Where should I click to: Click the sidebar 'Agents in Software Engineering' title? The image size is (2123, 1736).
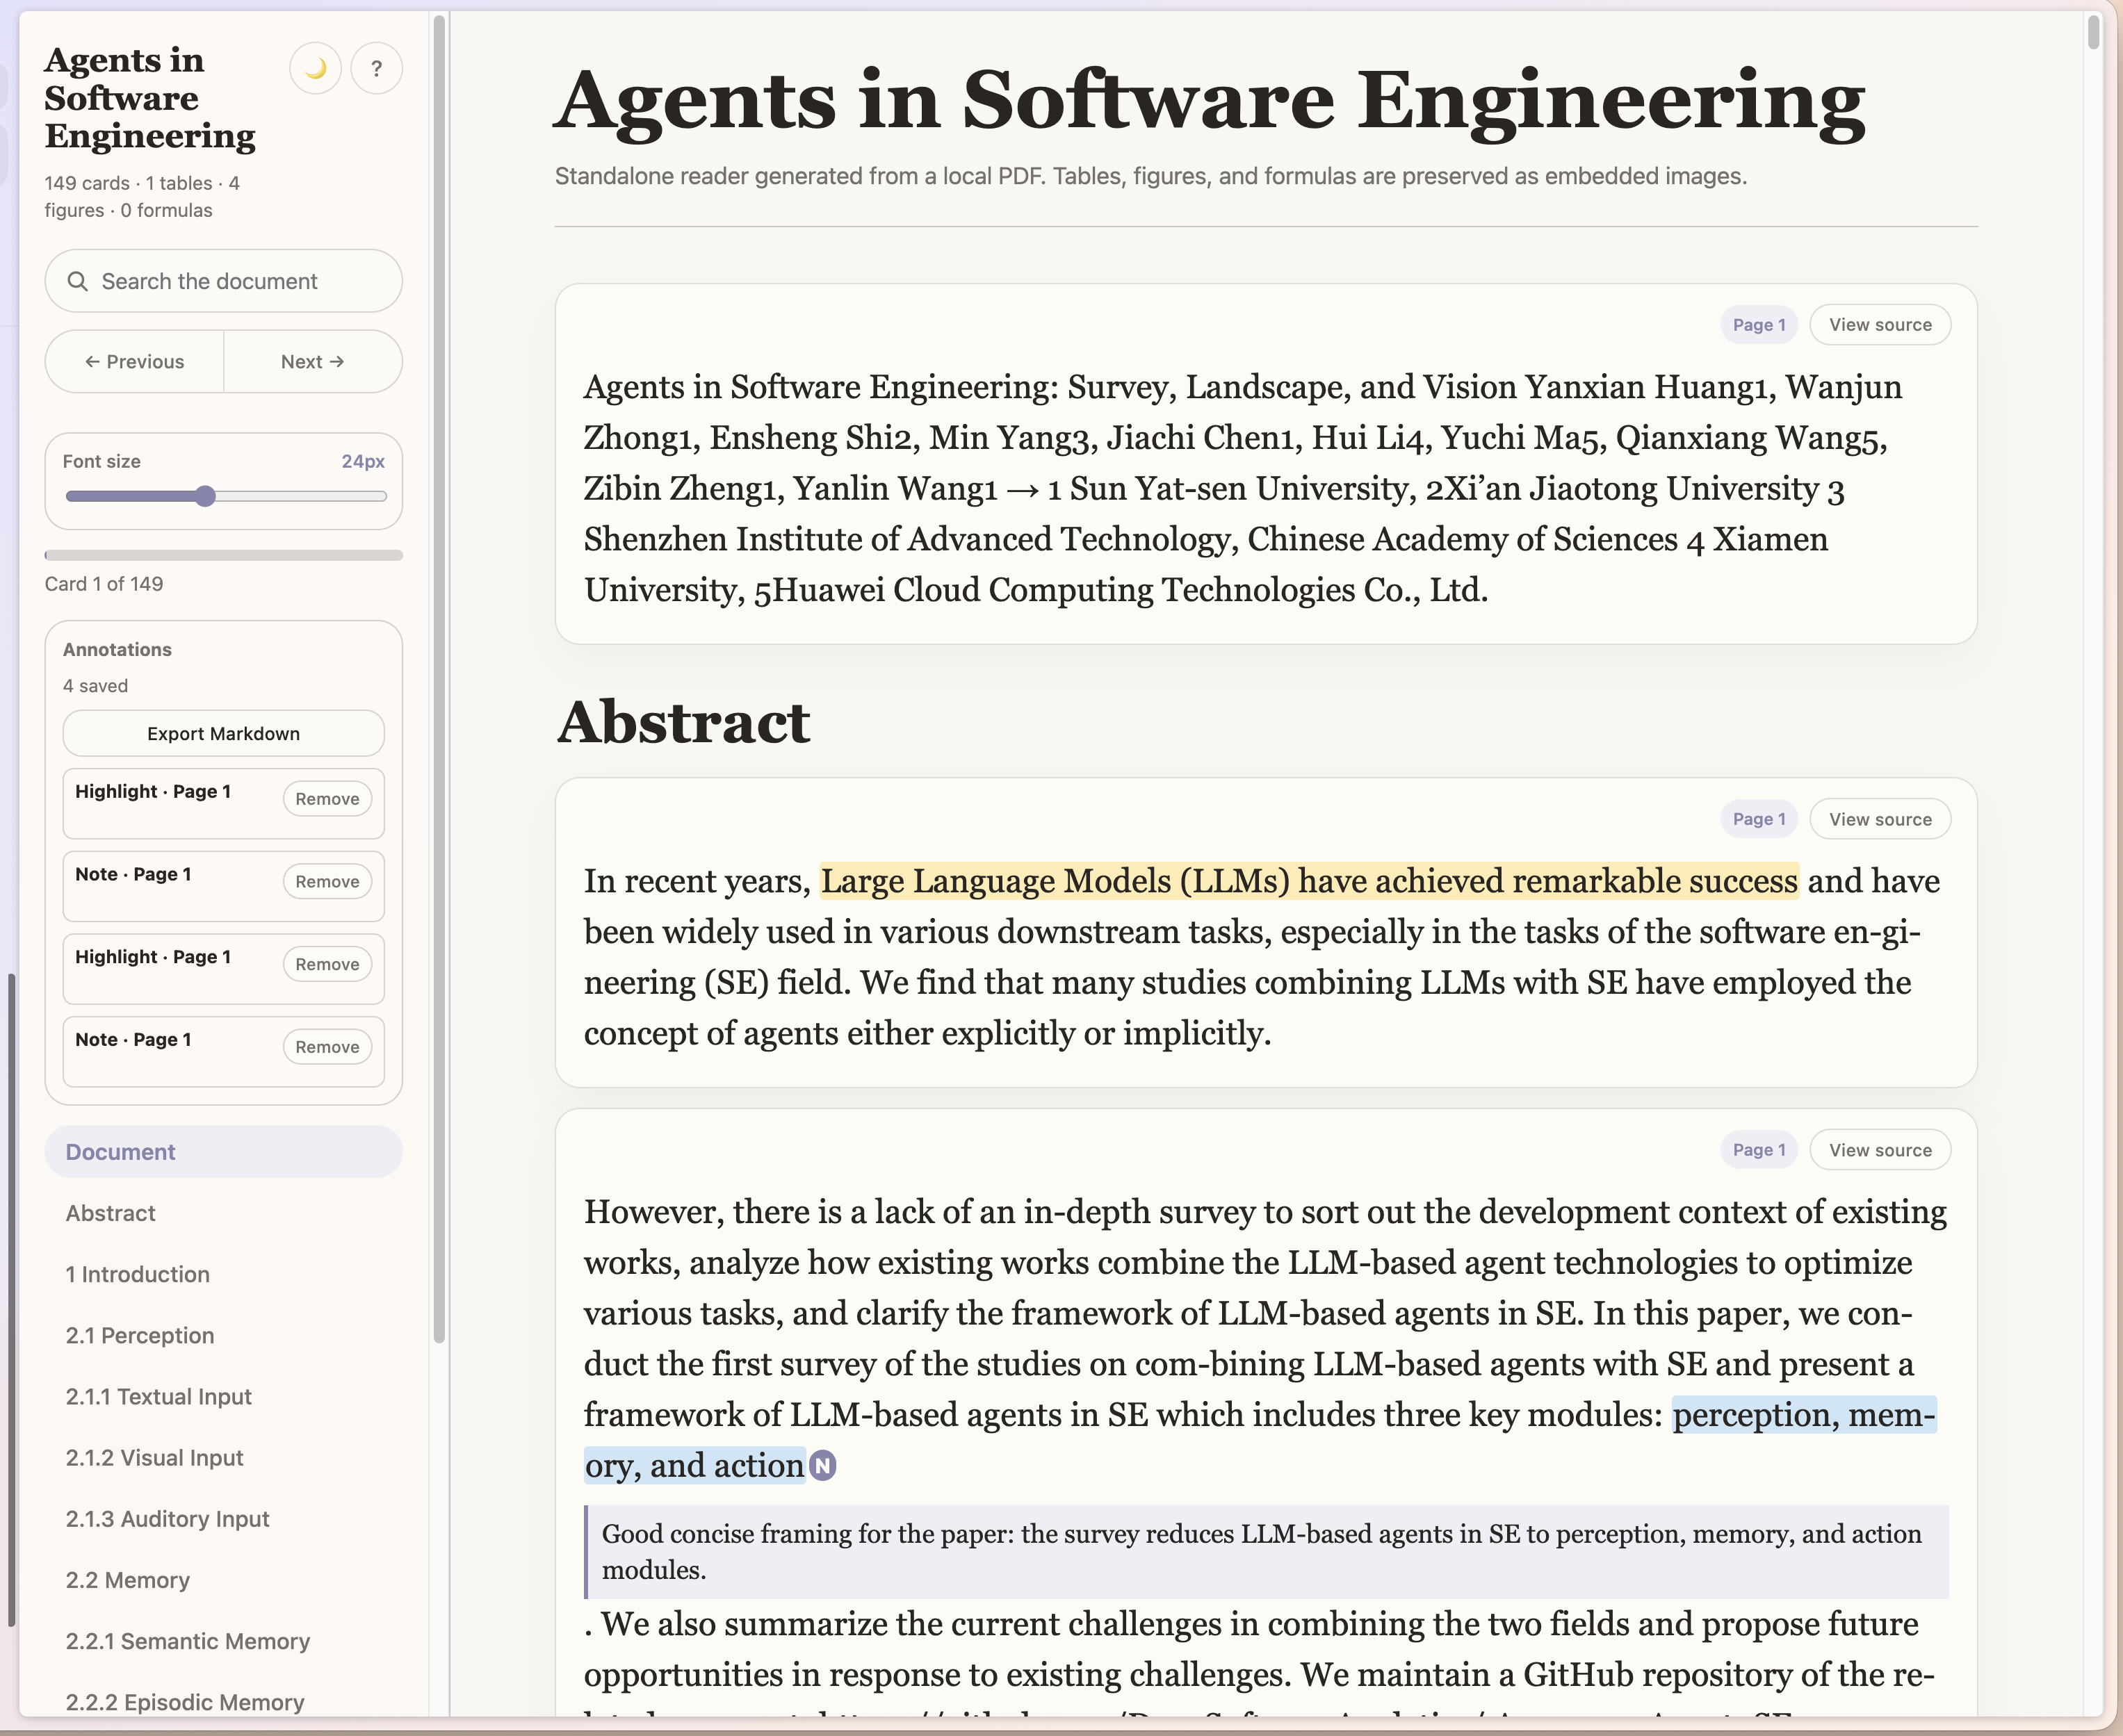(150, 98)
